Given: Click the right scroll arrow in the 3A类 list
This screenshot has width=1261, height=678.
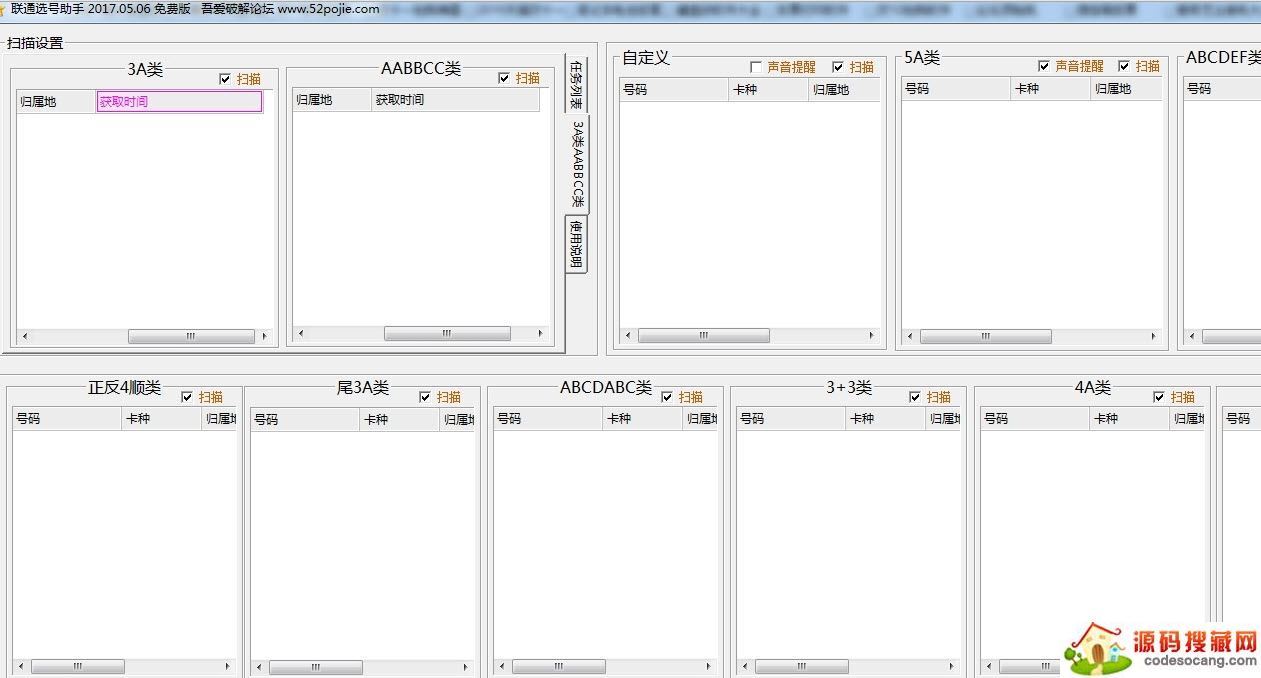Looking at the screenshot, I should click(x=265, y=337).
